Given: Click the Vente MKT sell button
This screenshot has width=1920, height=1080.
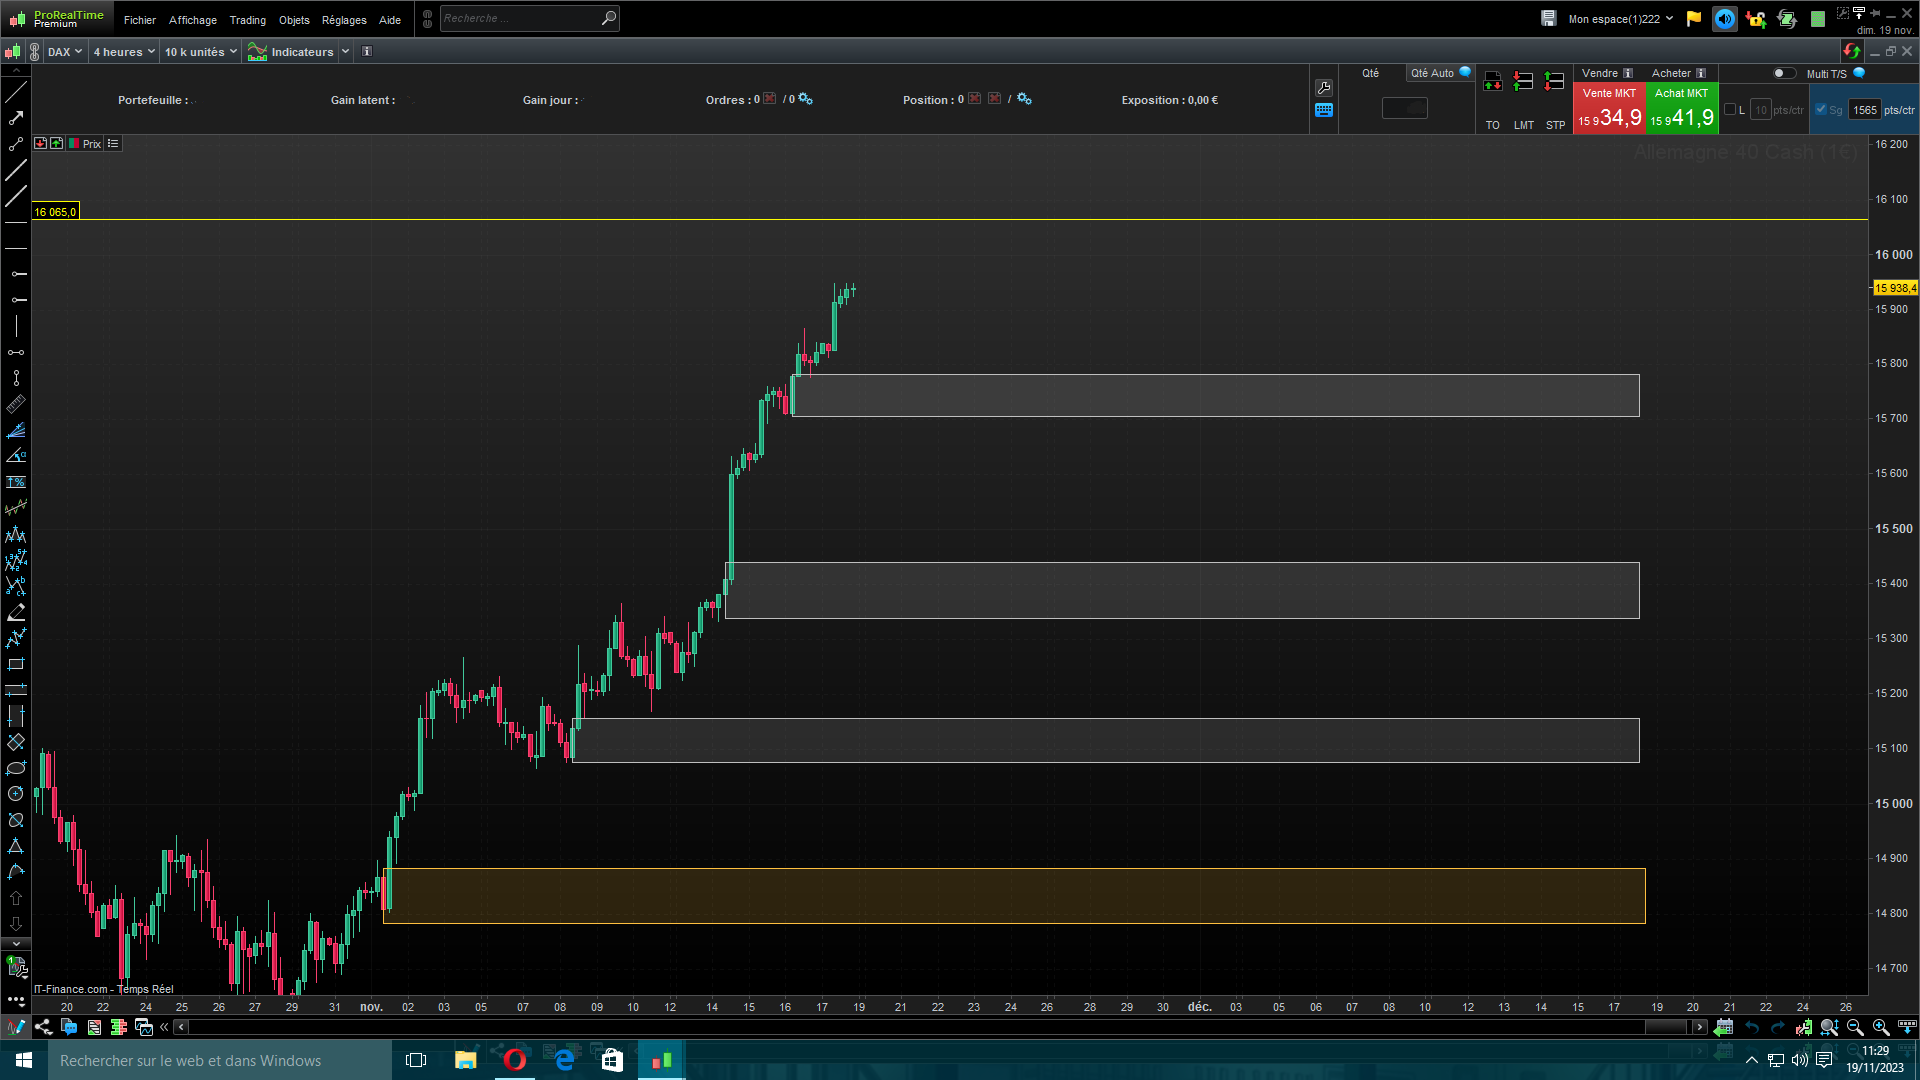Looking at the screenshot, I should (1609, 108).
